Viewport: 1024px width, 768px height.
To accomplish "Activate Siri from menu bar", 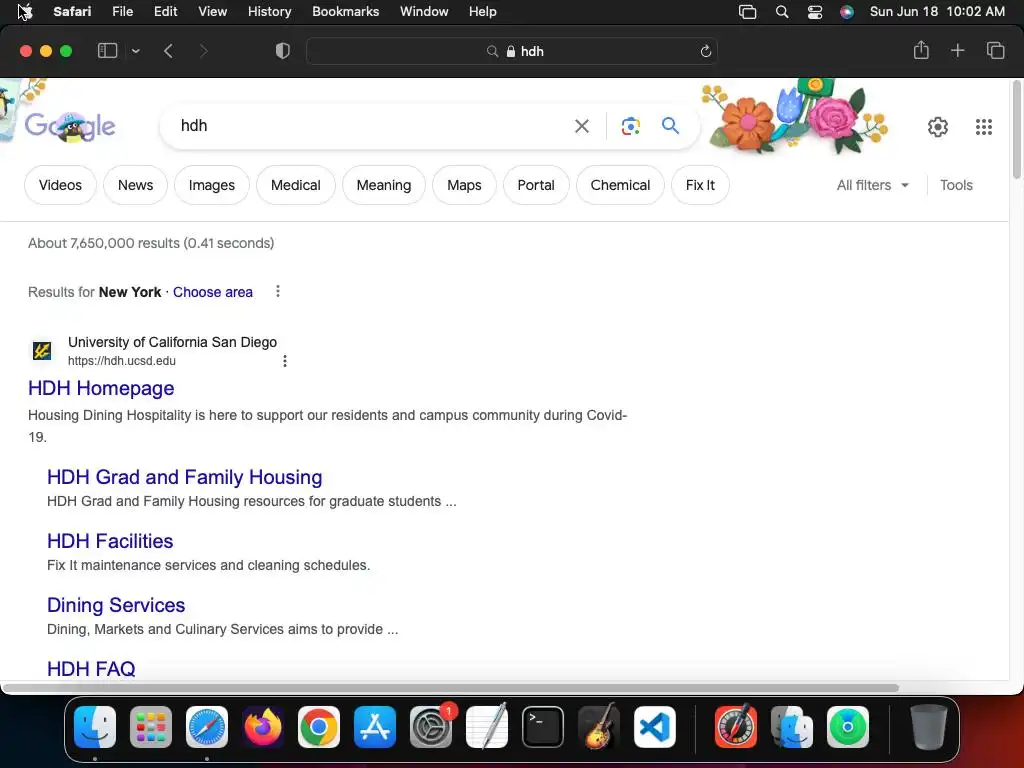I will click(846, 12).
